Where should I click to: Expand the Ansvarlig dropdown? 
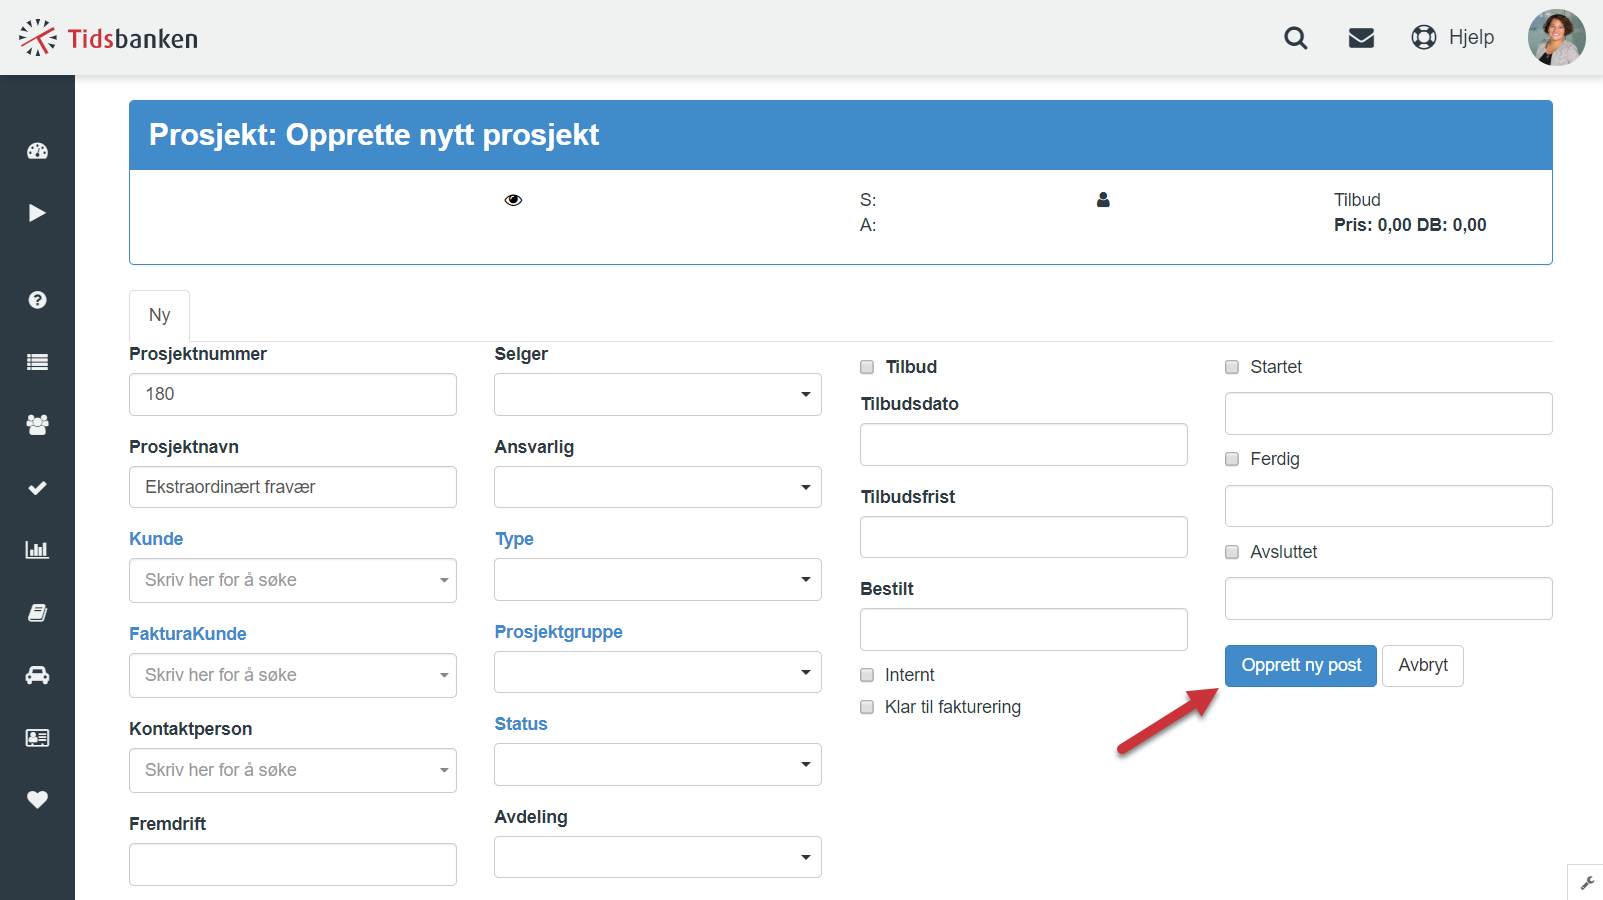pos(658,487)
